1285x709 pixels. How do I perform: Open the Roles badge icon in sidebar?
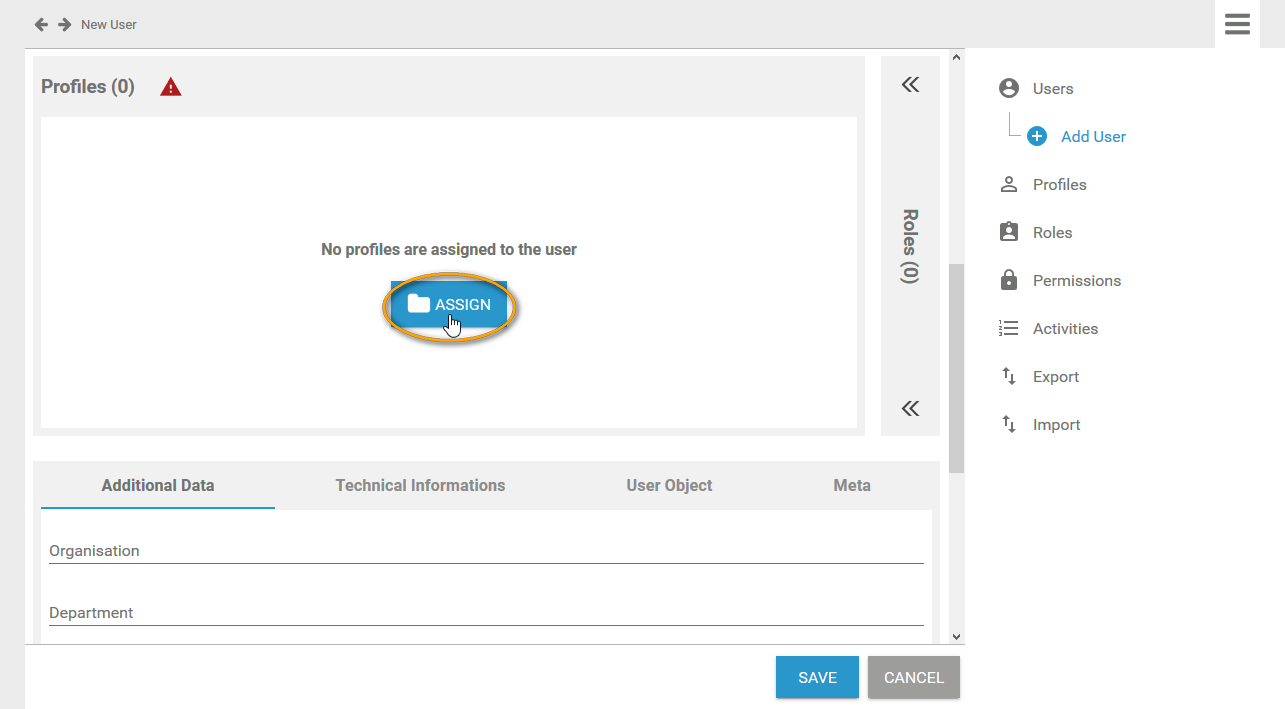tap(1008, 232)
